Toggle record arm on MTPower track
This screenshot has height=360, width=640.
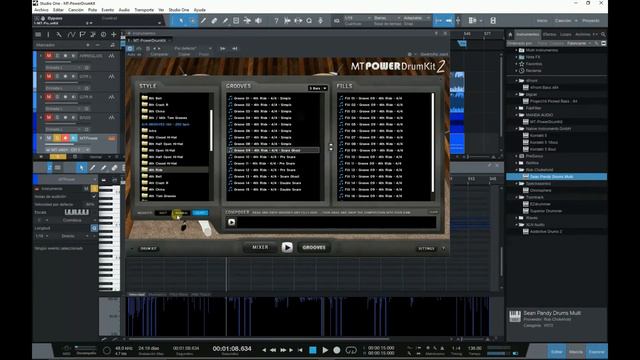coord(65,138)
